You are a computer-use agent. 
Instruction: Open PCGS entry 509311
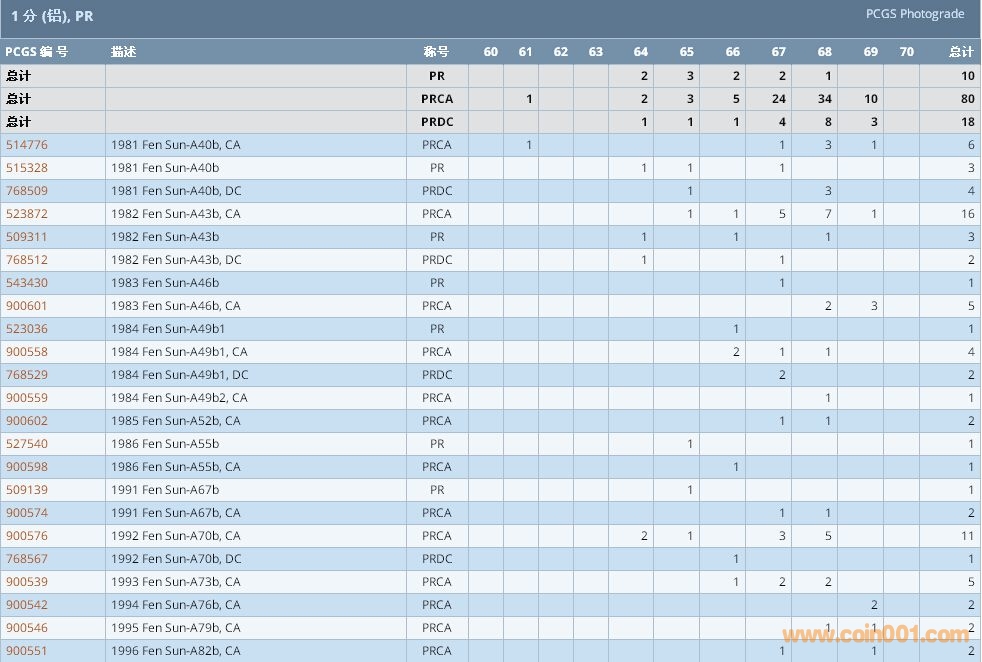point(27,237)
